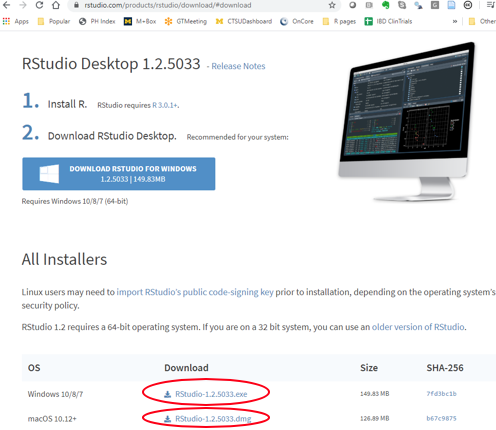
Task: Click the Evernote elephant extension icon
Action: [x=385, y=5]
